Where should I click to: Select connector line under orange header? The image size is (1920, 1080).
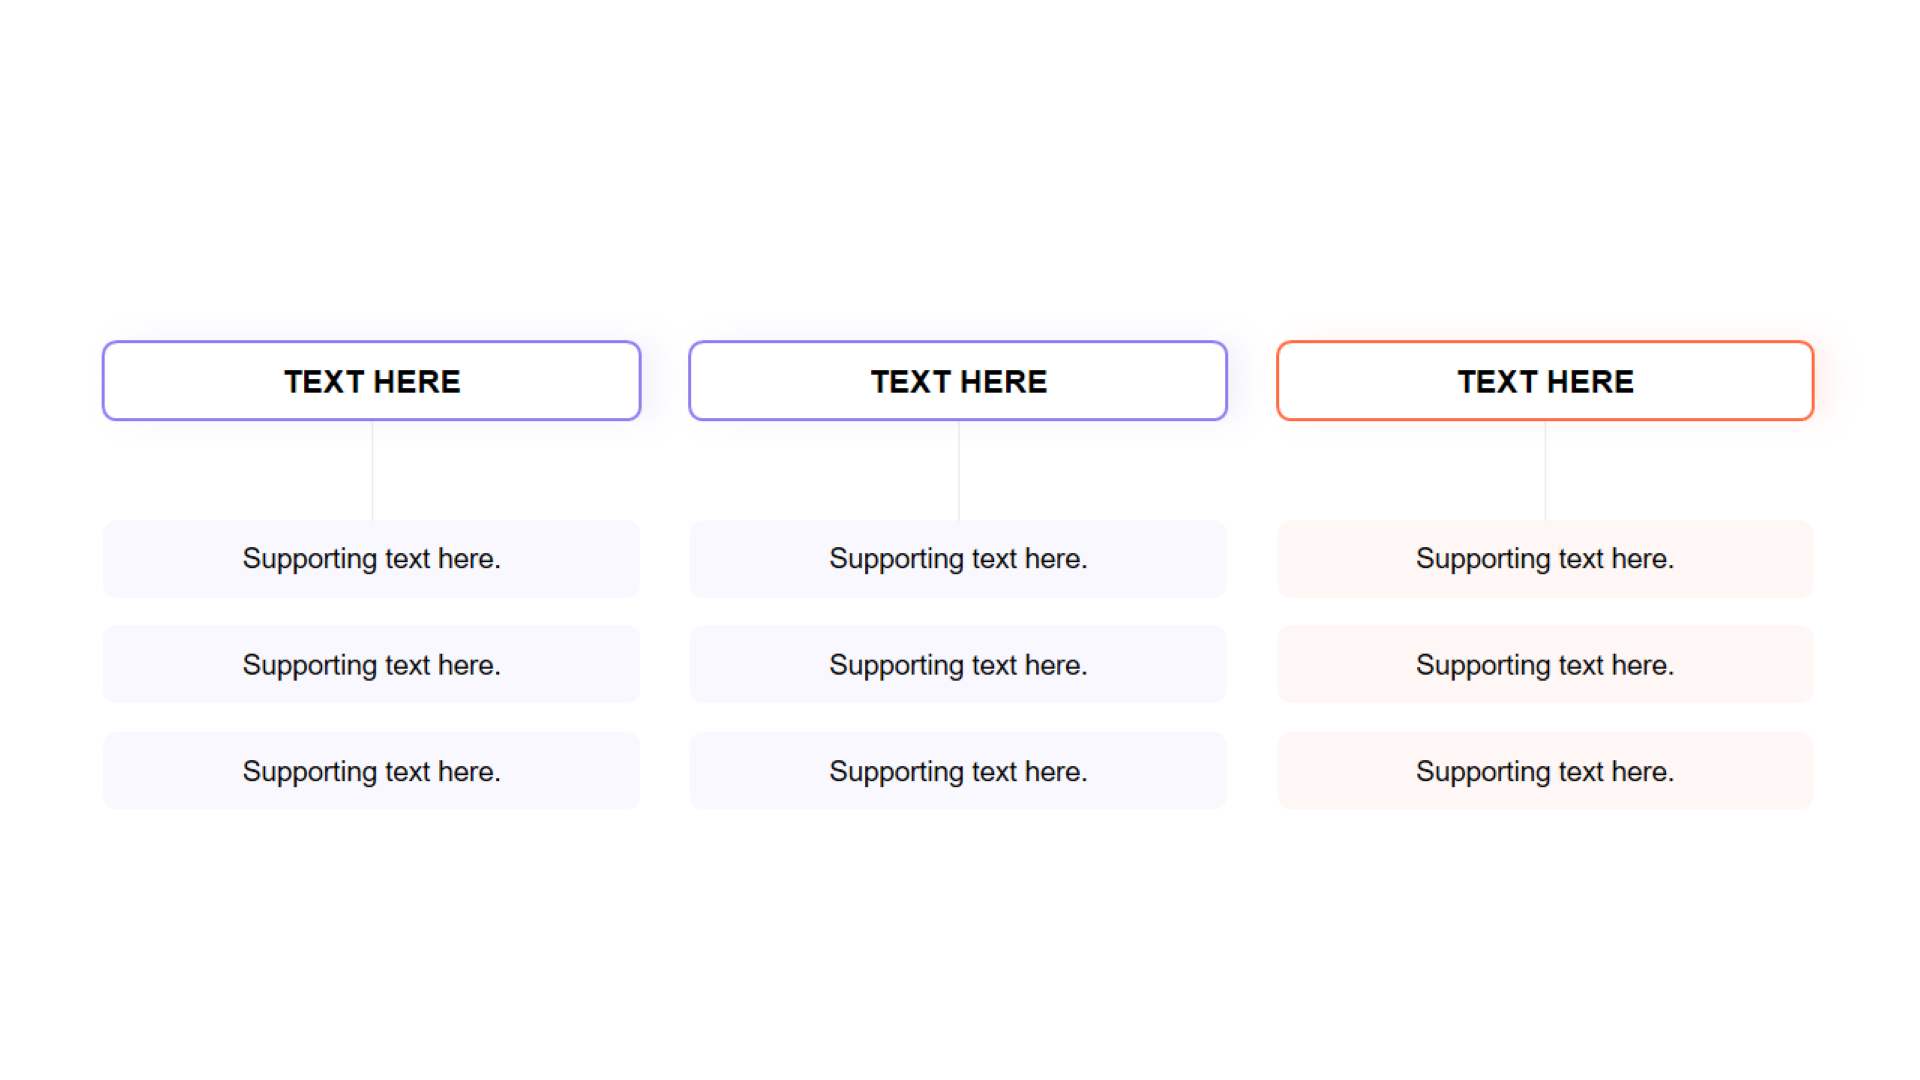[x=1545, y=470]
